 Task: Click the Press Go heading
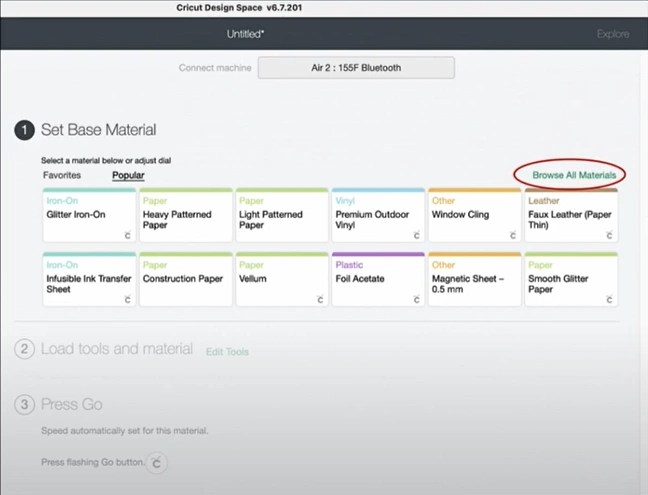[x=71, y=404]
